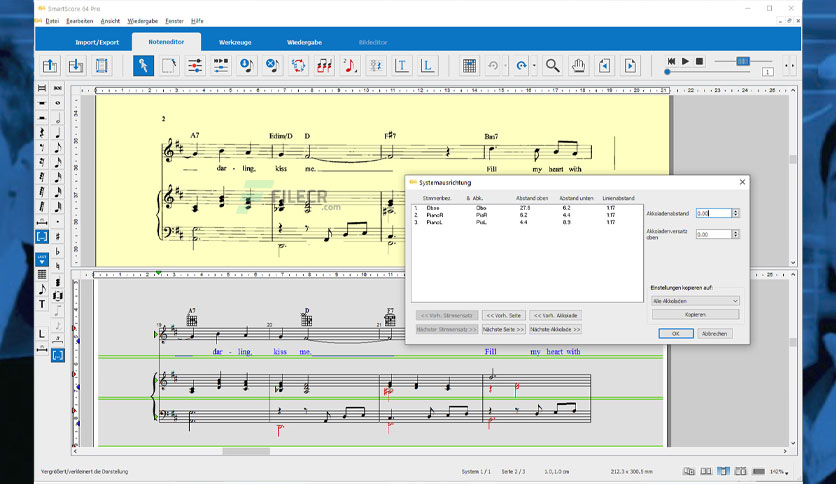Select the lyrics tool L icon in top toolbar
The width and height of the screenshot is (836, 484).
click(427, 66)
